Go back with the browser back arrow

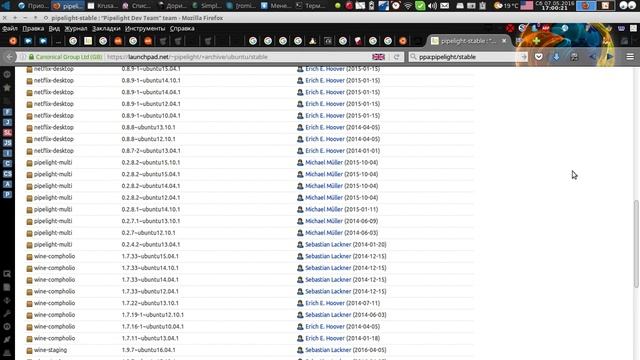click(10, 57)
